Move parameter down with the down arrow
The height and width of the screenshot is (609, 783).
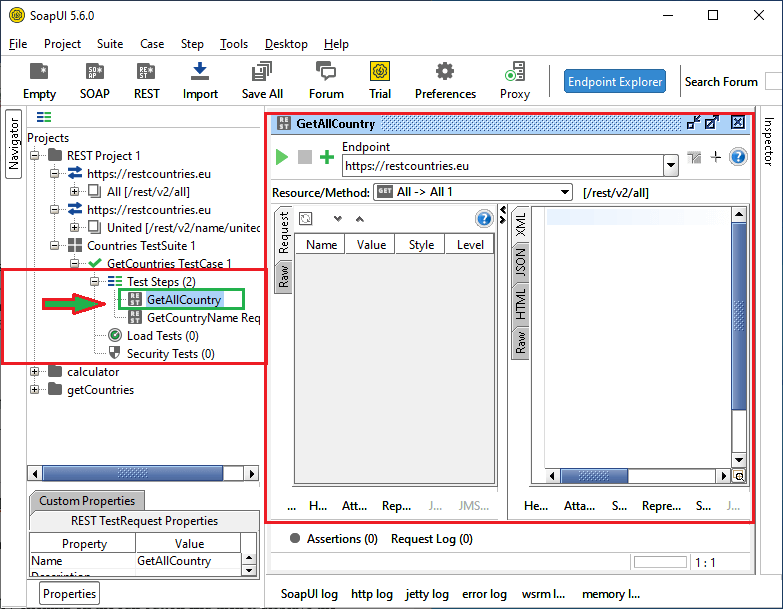tap(338, 219)
